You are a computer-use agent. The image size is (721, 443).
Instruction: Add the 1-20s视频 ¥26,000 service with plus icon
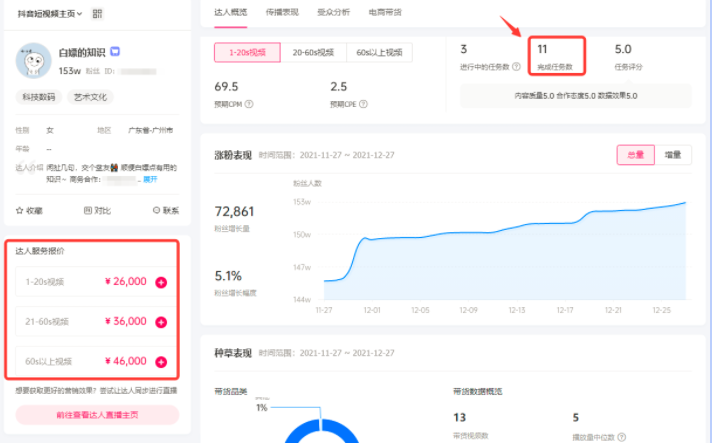[x=161, y=282]
